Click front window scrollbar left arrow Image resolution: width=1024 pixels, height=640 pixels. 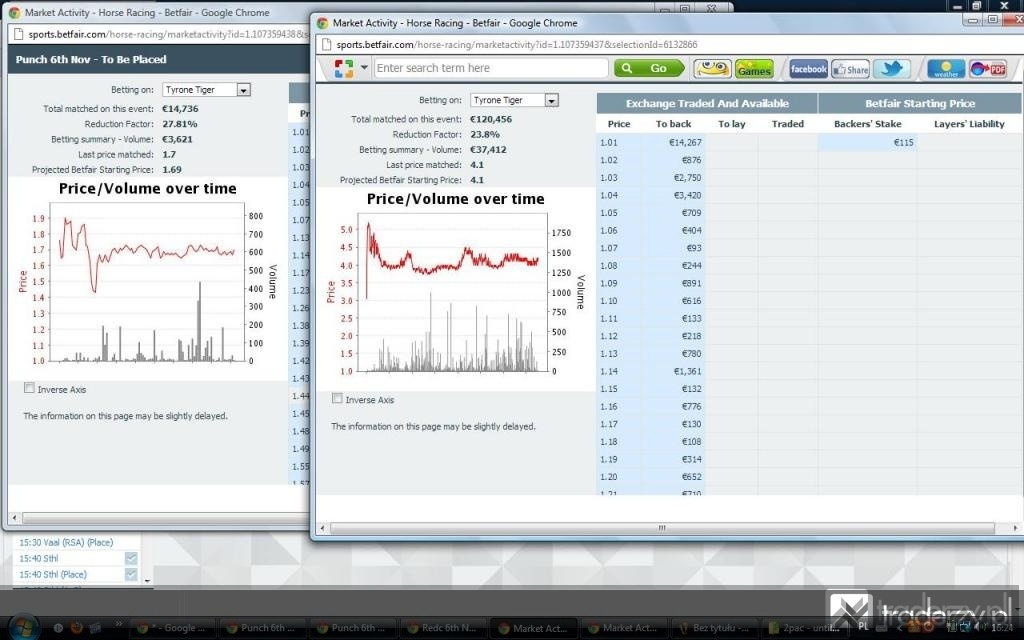tap(322, 528)
